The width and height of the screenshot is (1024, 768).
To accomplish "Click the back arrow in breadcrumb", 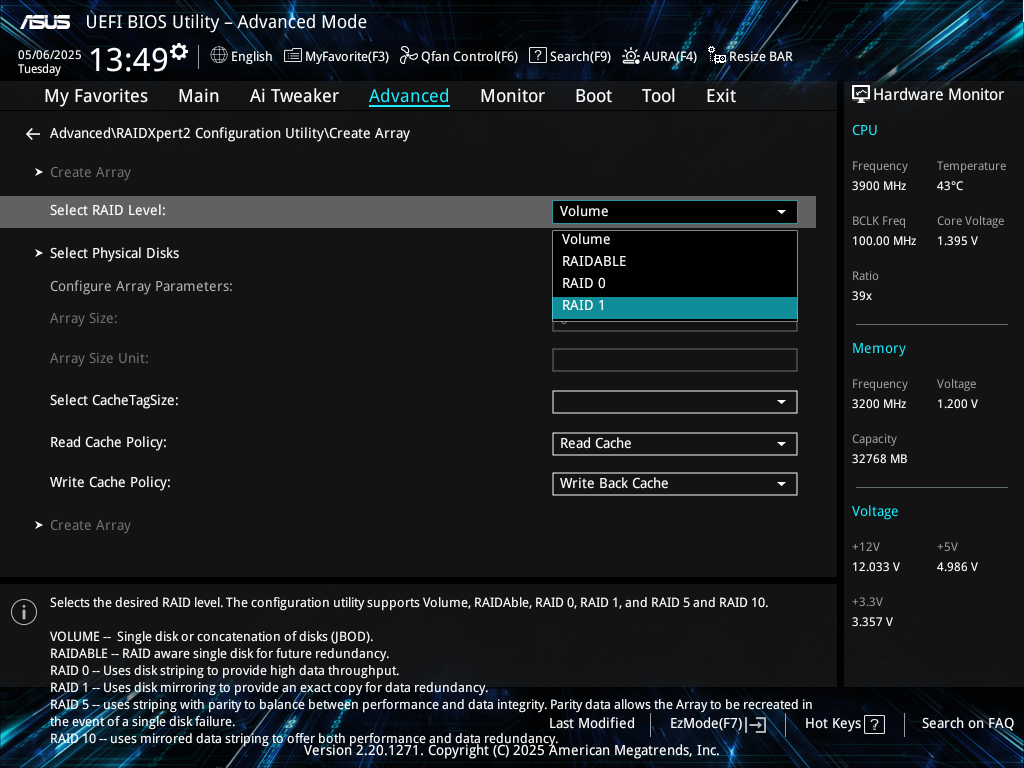I will [x=33, y=134].
